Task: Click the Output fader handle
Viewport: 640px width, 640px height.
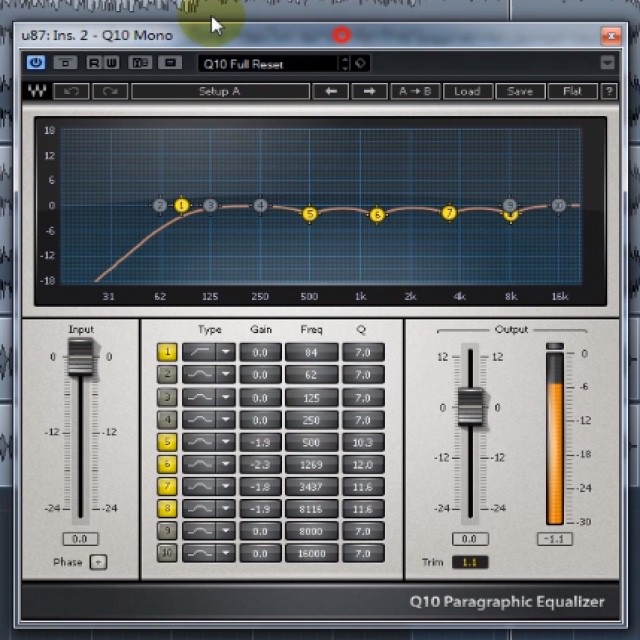Action: point(470,406)
